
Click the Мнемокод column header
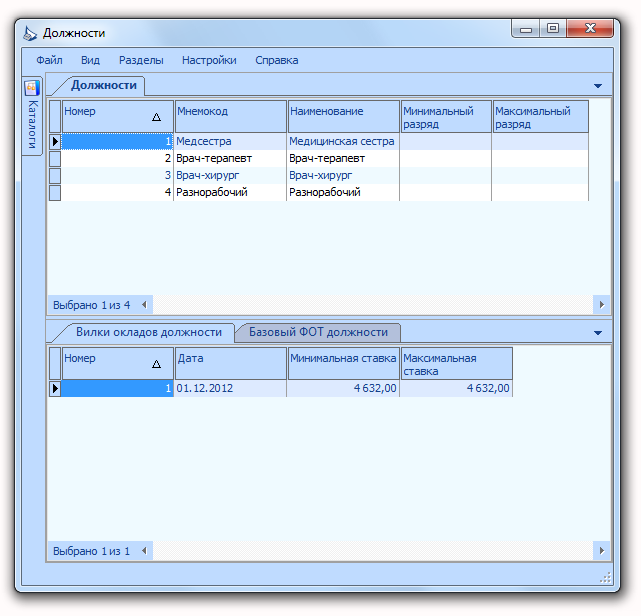pos(231,116)
